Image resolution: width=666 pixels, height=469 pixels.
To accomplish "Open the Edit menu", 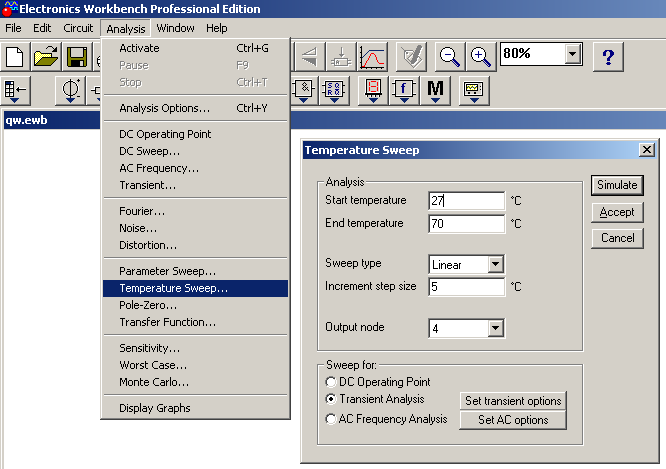I will click(42, 28).
